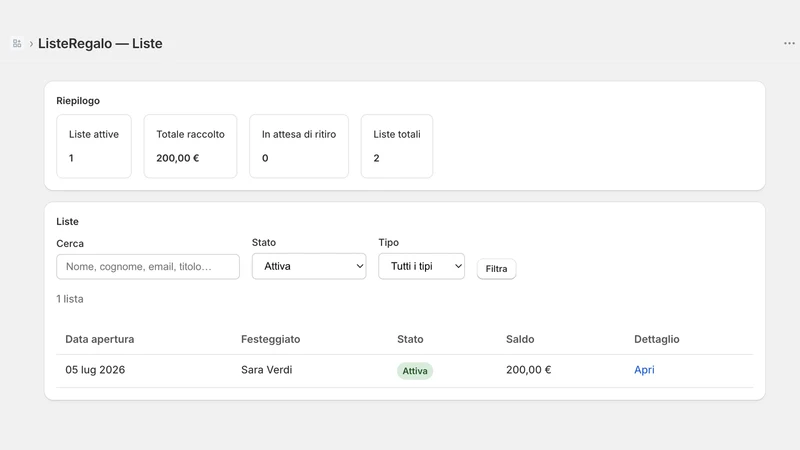800x450 pixels.
Task: Click the green Attiva status badge
Action: [x=415, y=371]
